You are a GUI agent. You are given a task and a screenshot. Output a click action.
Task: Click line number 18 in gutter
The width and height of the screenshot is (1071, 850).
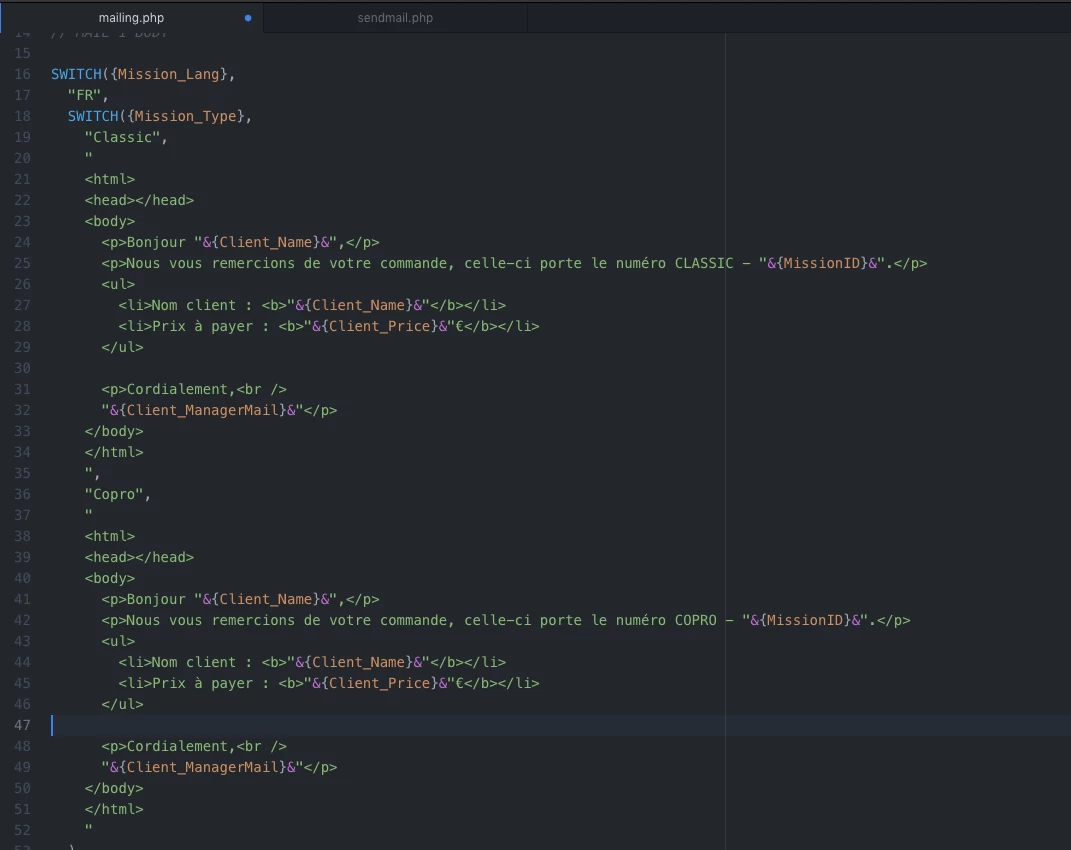23,116
